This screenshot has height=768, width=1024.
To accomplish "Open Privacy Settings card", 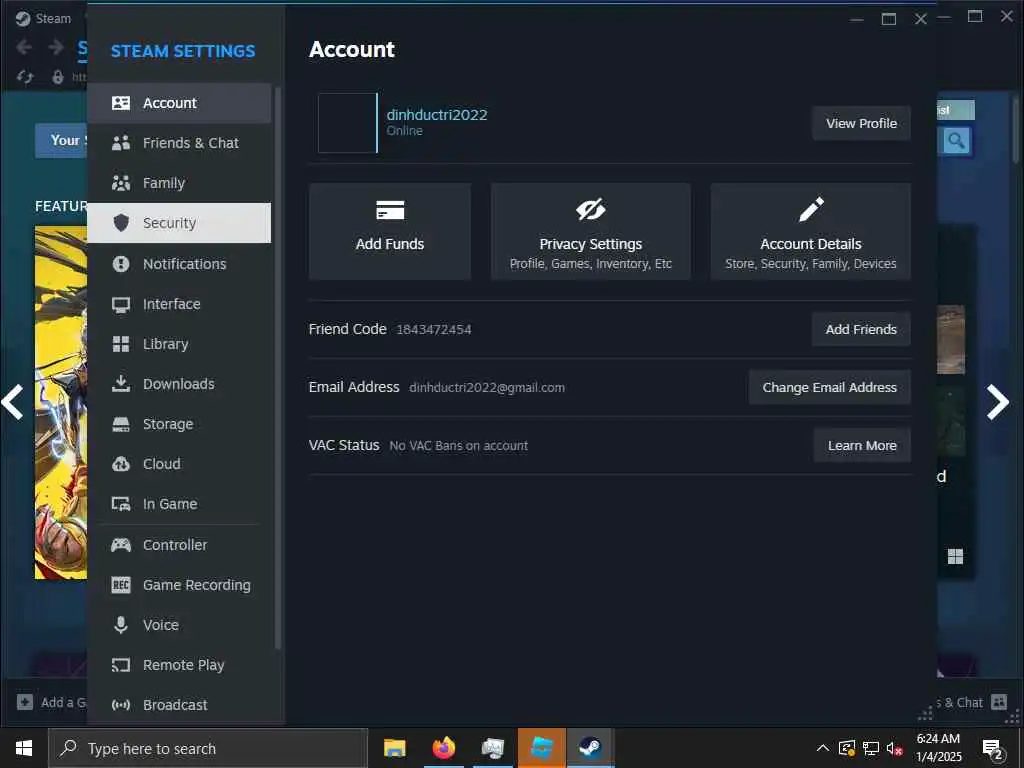I will 590,231.
